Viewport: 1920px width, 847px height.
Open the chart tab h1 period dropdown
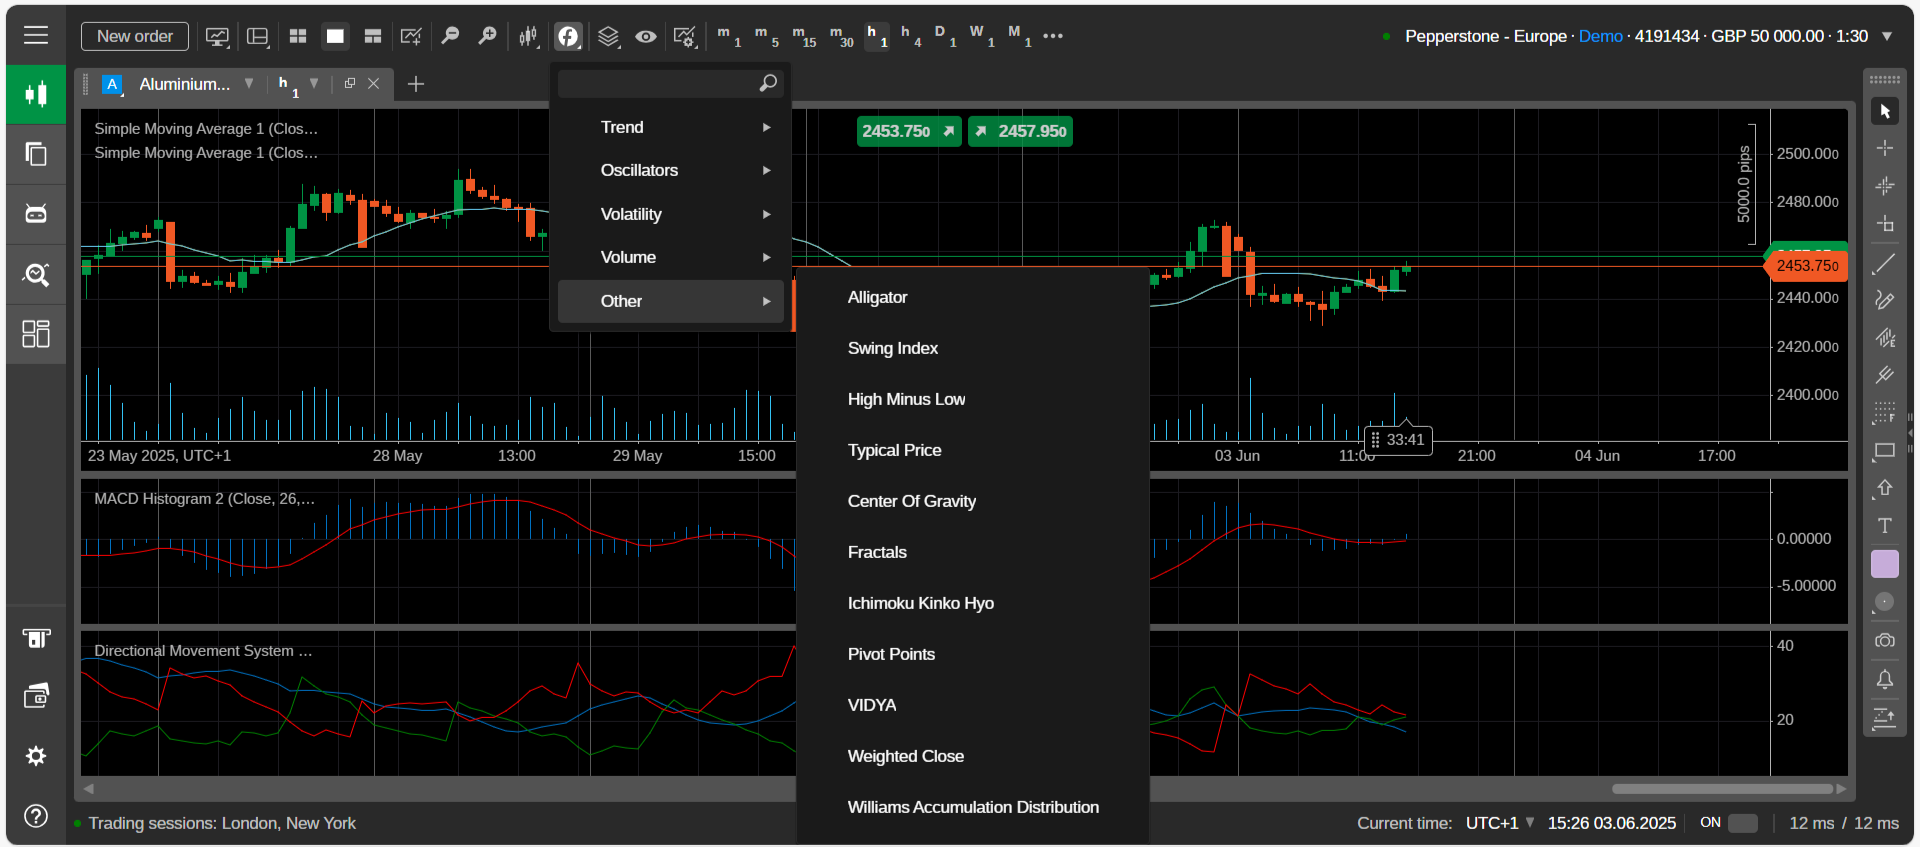pyautogui.click(x=314, y=83)
